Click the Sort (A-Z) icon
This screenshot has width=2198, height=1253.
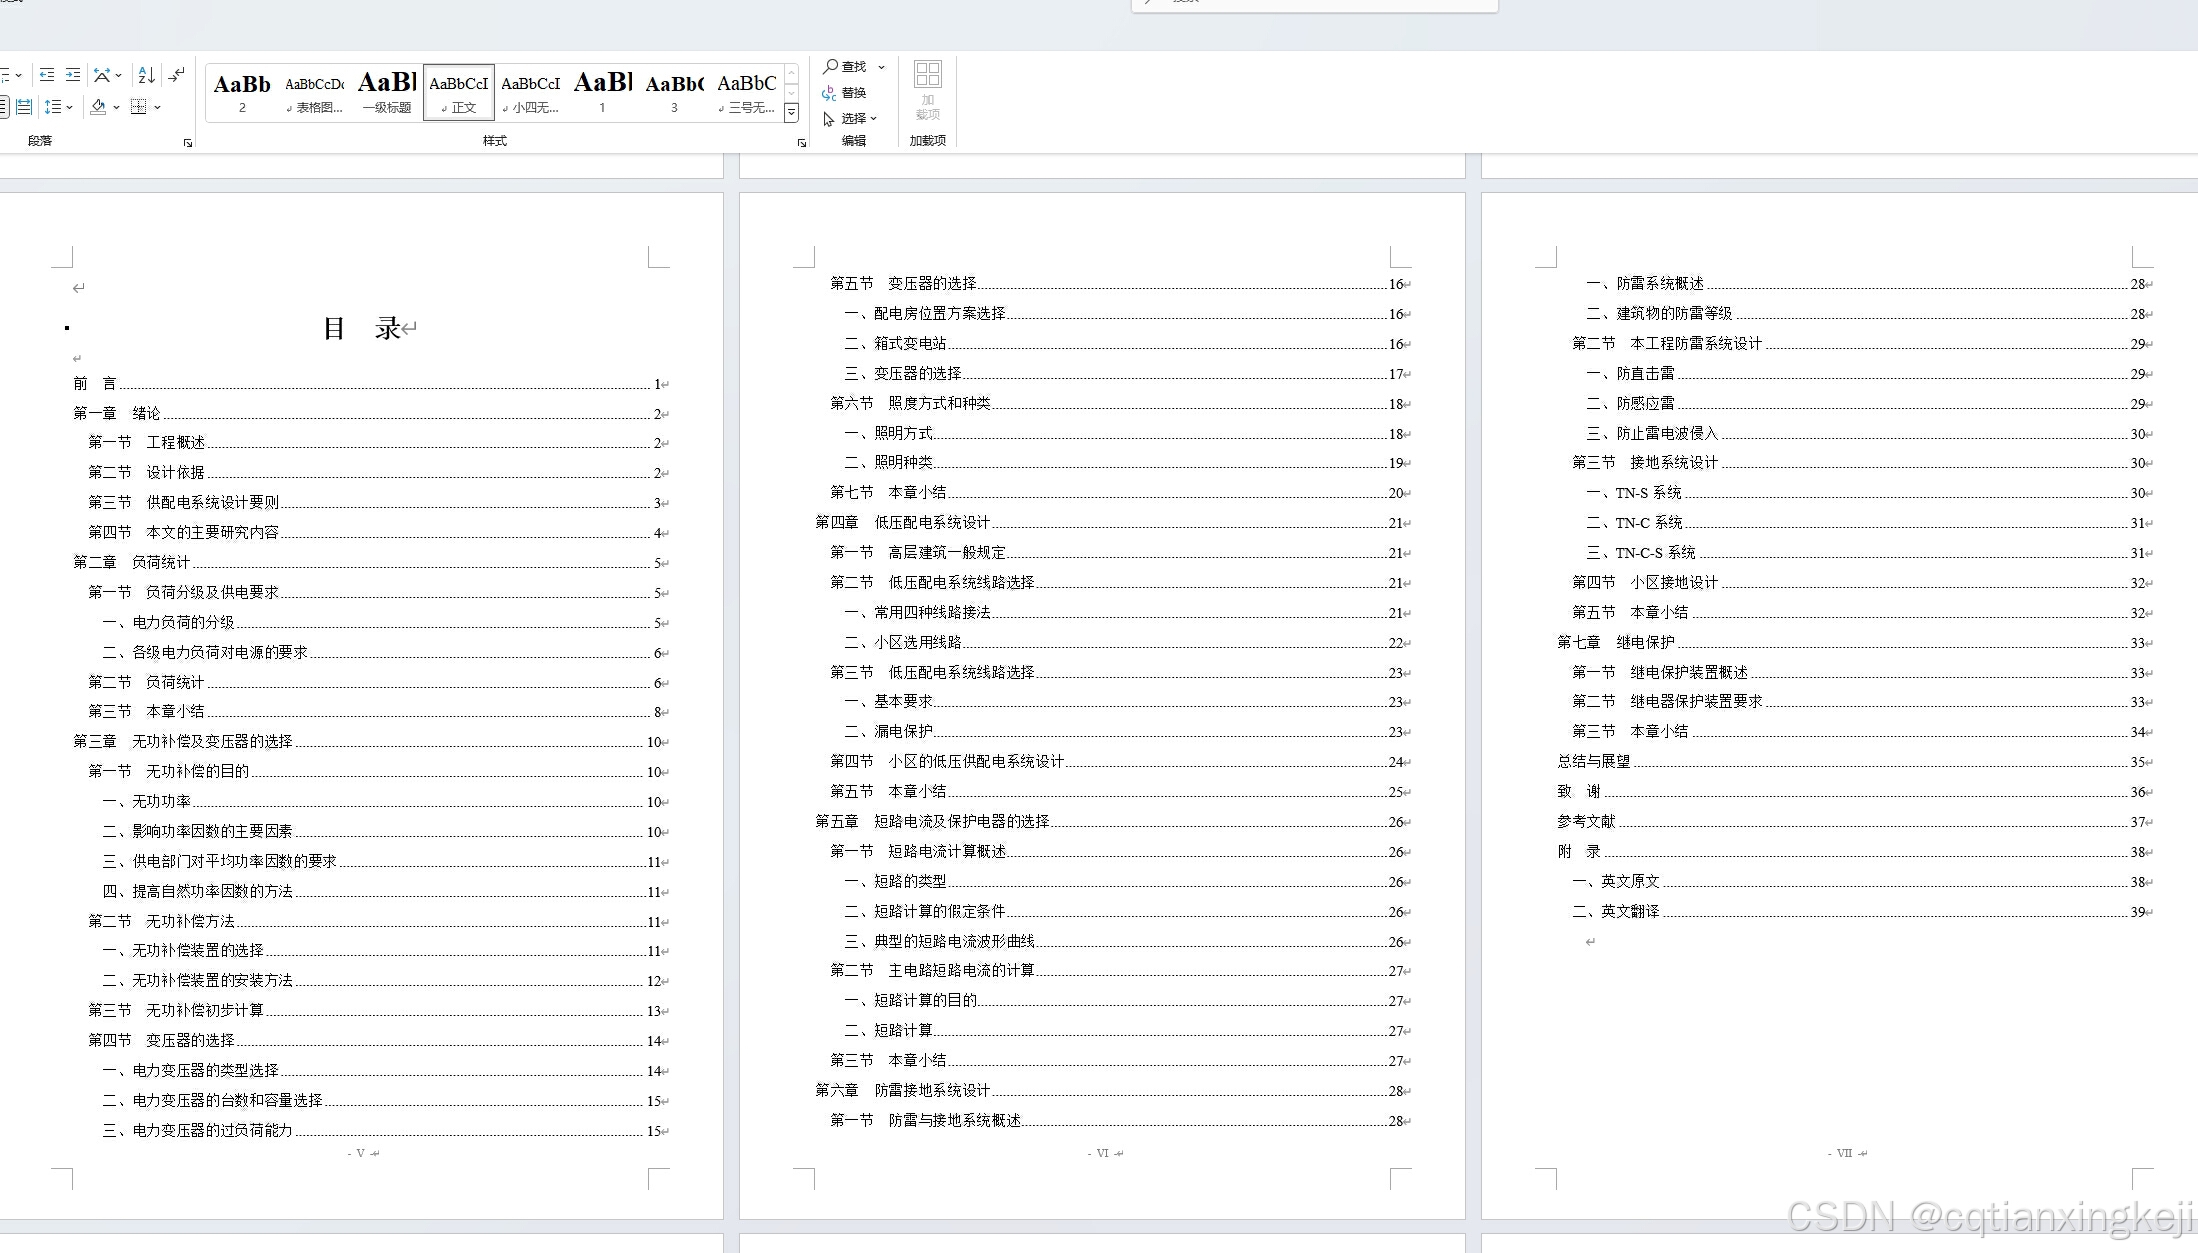click(146, 75)
